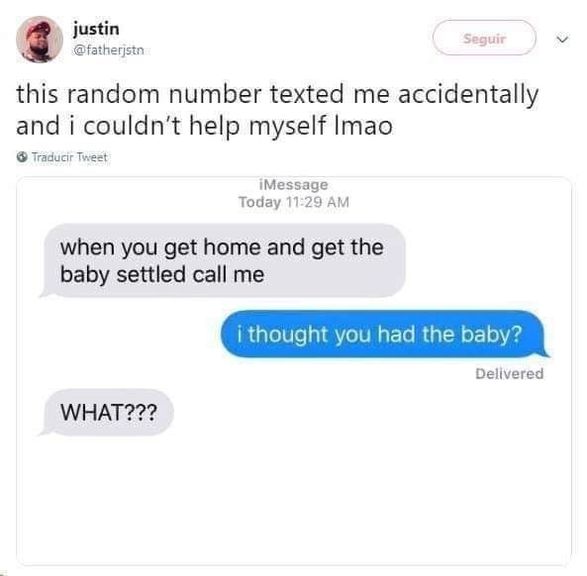Select the WHAT??? message bubble

tap(106, 412)
